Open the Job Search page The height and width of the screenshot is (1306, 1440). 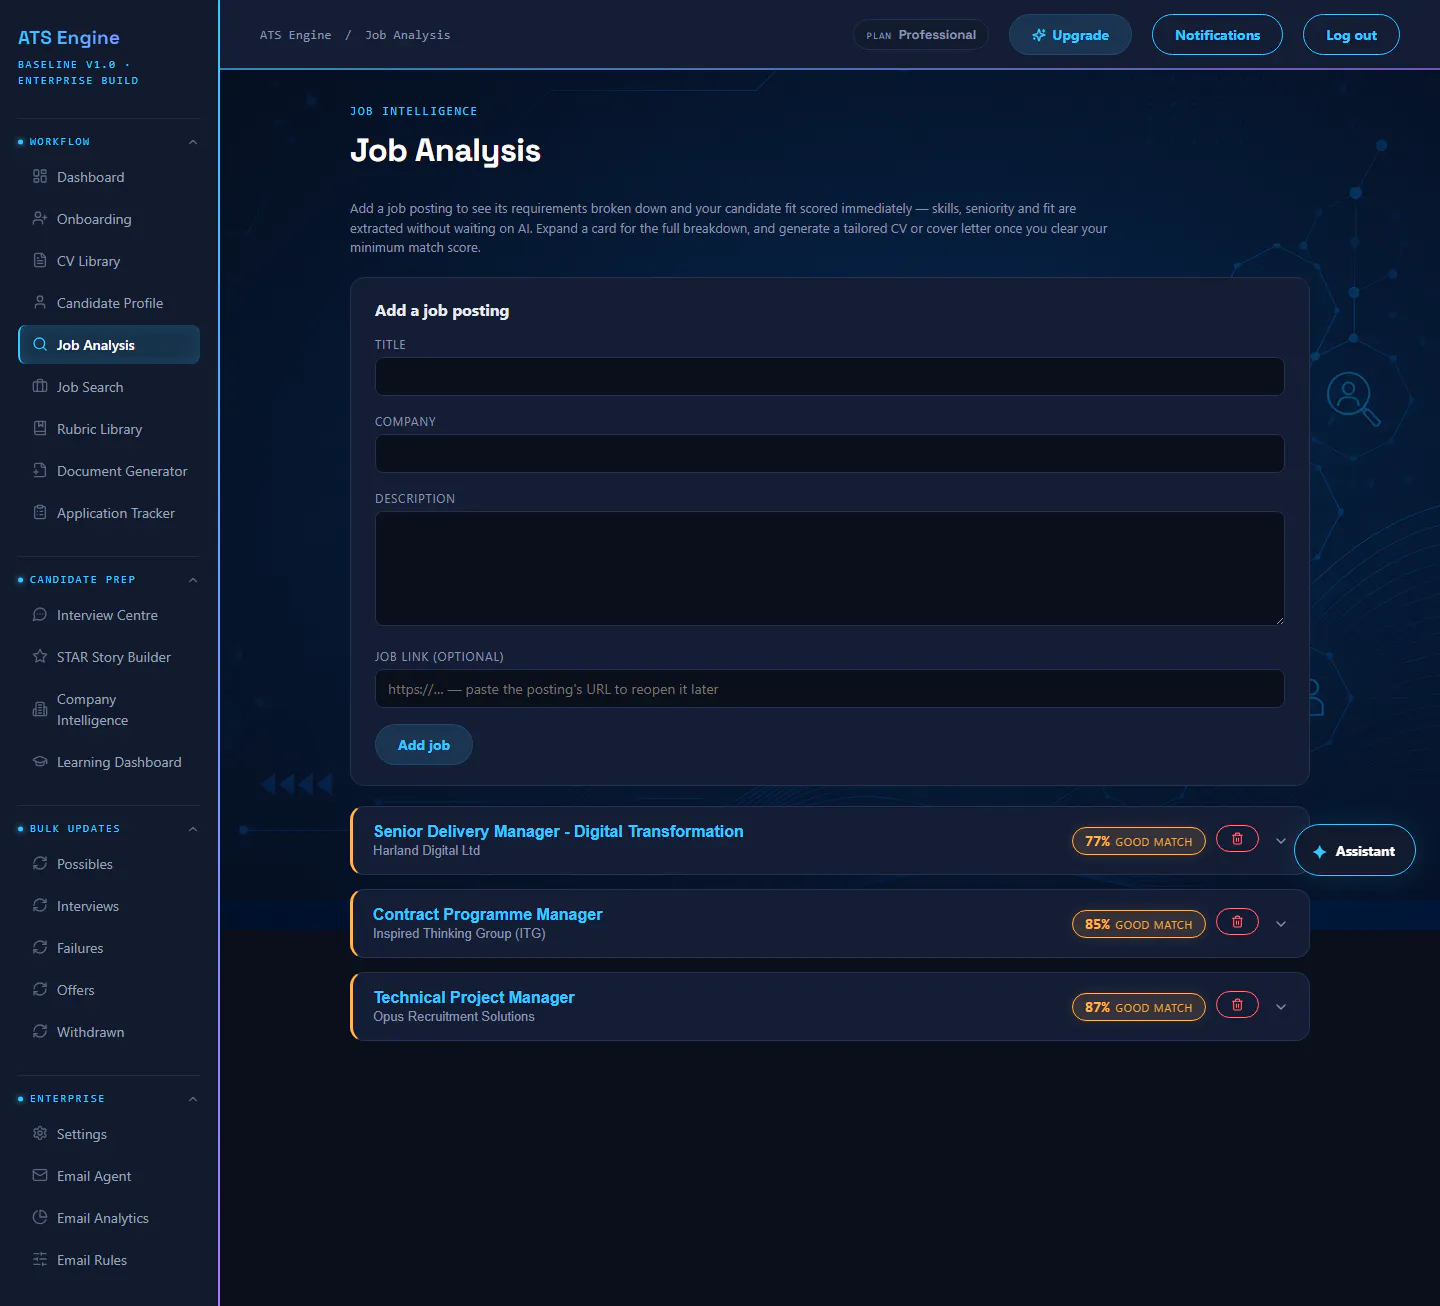coord(109,387)
